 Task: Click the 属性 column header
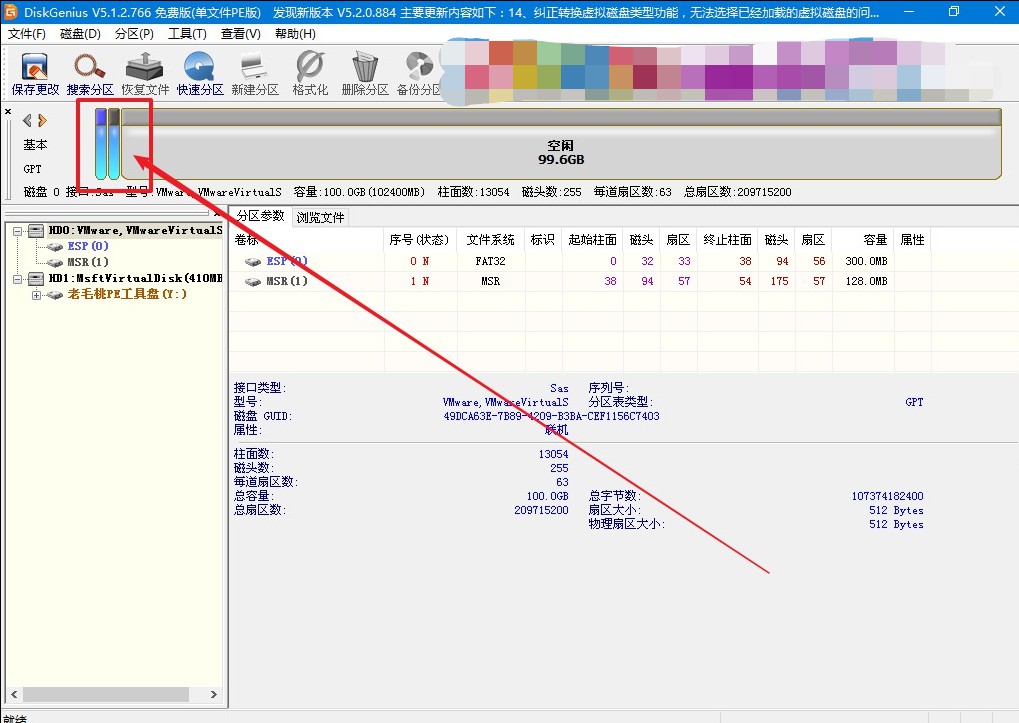(912, 240)
